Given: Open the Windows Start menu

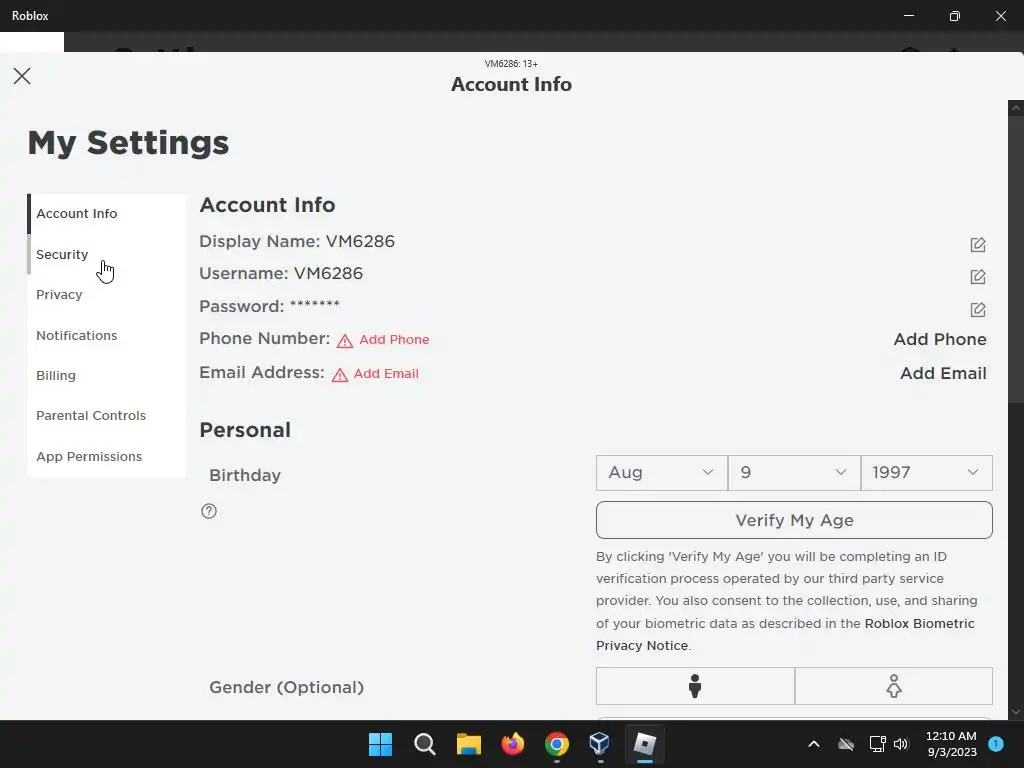Looking at the screenshot, I should coord(380,744).
